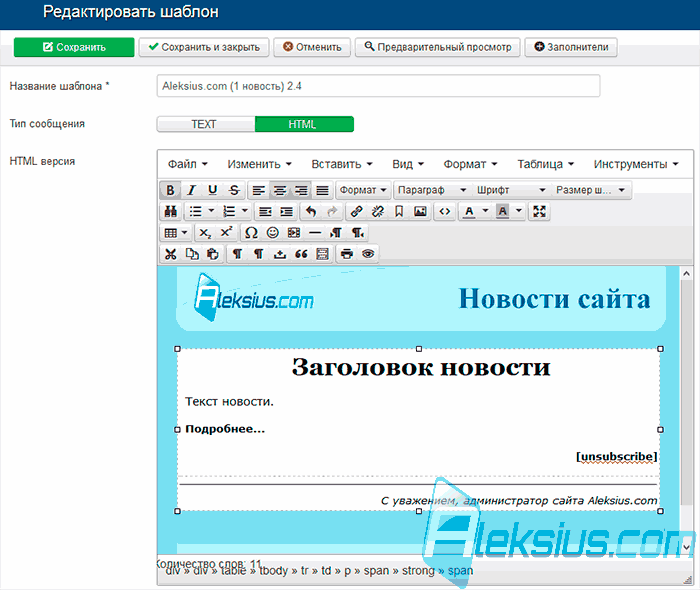Open the Шрифт font family dropdown

click(x=512, y=190)
